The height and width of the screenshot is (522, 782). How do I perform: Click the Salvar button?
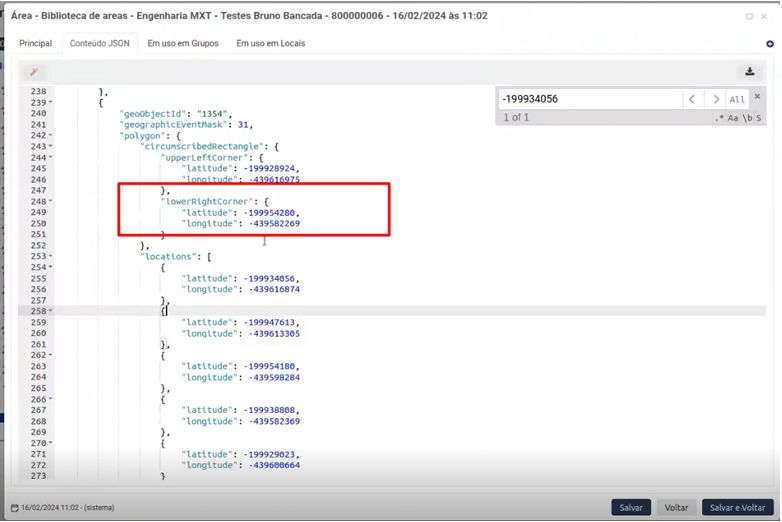[x=631, y=508]
